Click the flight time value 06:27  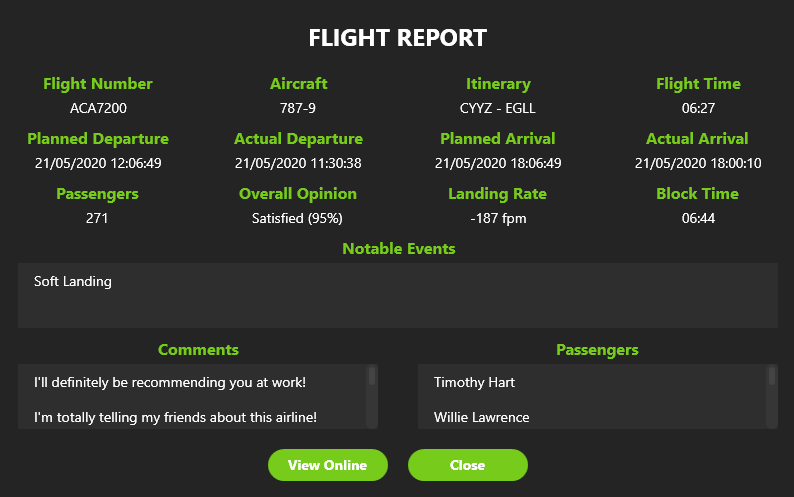[x=698, y=108]
